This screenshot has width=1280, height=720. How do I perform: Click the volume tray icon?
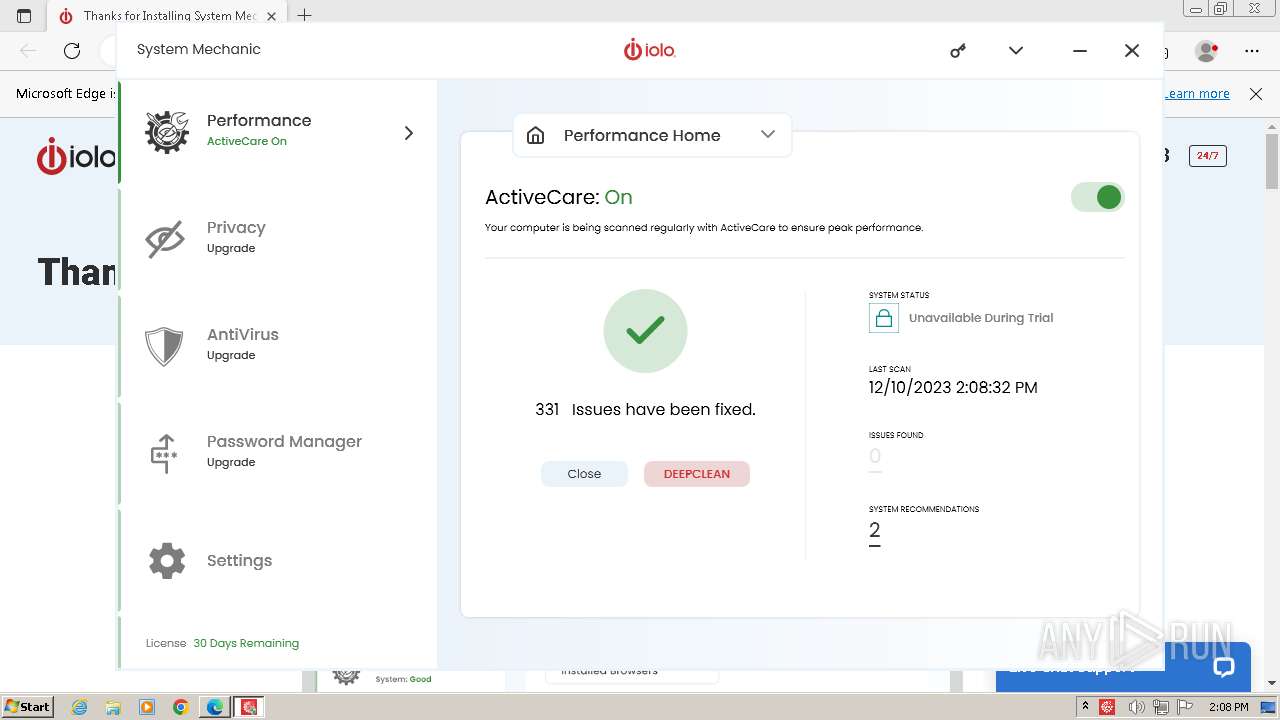click(1138, 707)
